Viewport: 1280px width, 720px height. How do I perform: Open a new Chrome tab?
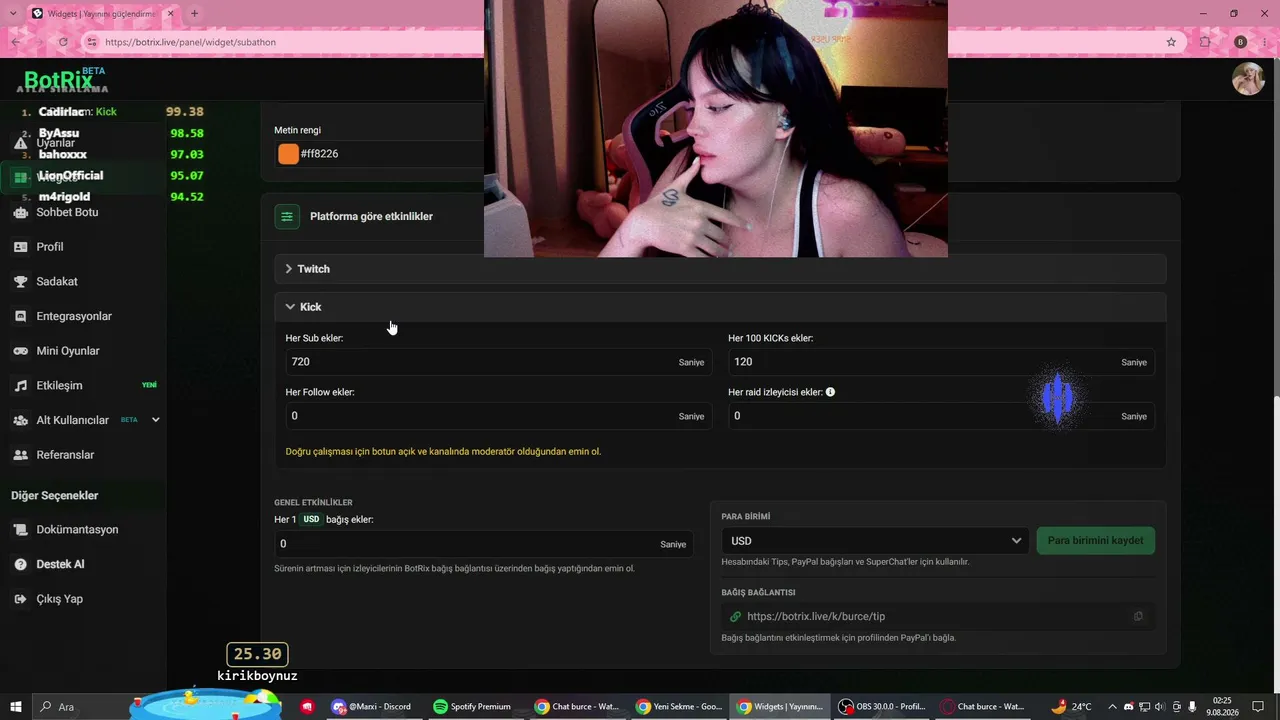(x=194, y=13)
